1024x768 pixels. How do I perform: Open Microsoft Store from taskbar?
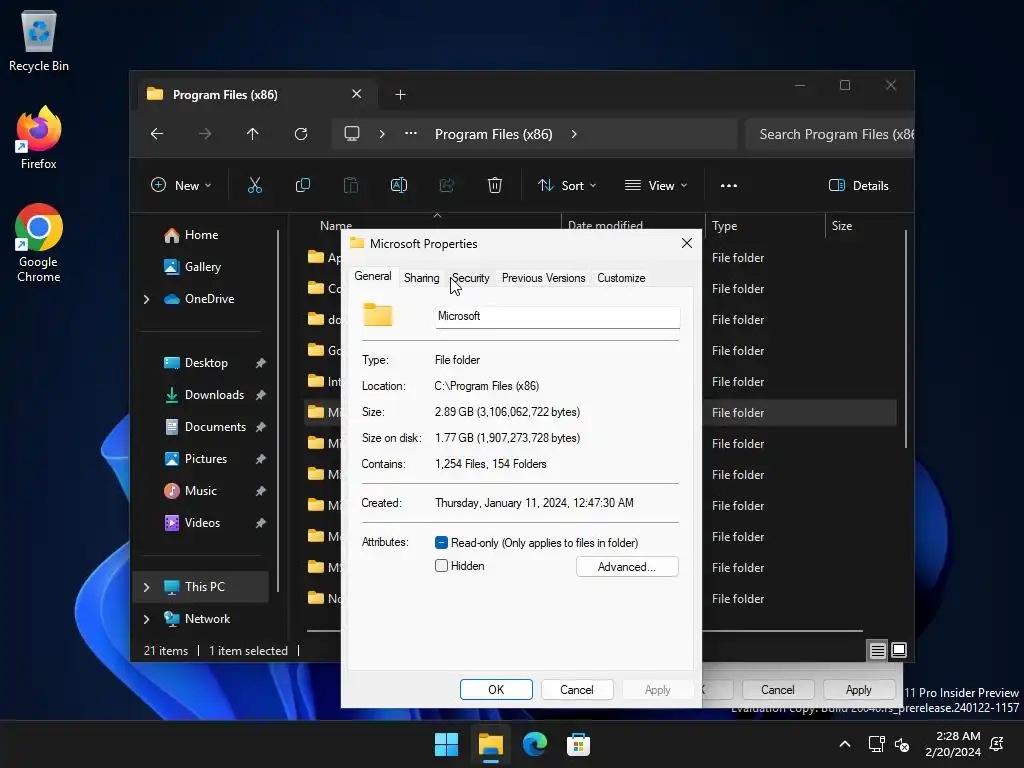point(578,744)
